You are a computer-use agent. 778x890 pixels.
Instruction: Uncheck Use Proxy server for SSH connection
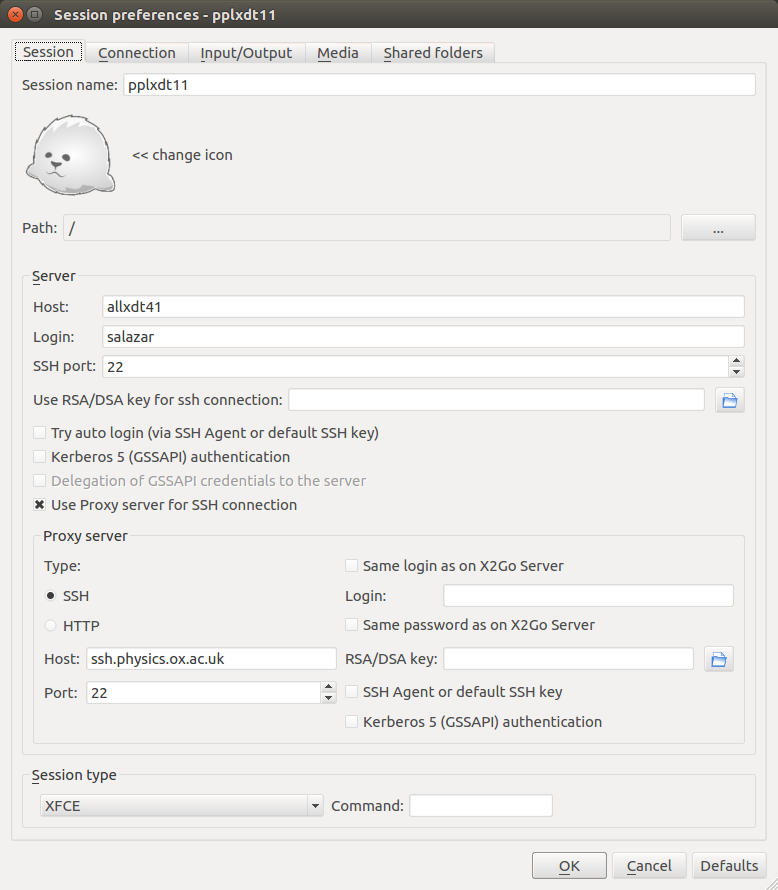[40, 505]
